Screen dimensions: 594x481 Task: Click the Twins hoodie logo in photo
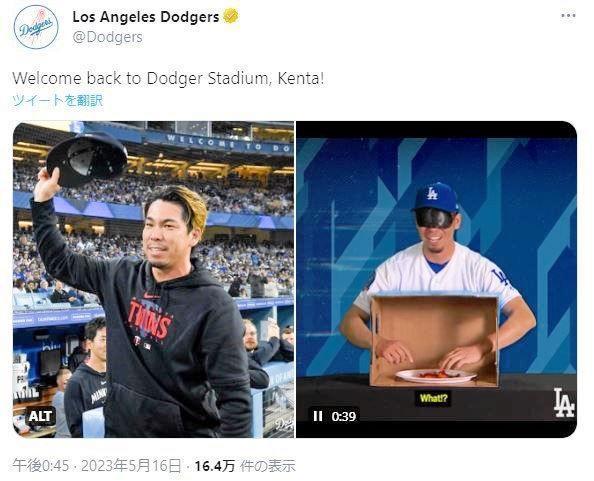pos(149,320)
